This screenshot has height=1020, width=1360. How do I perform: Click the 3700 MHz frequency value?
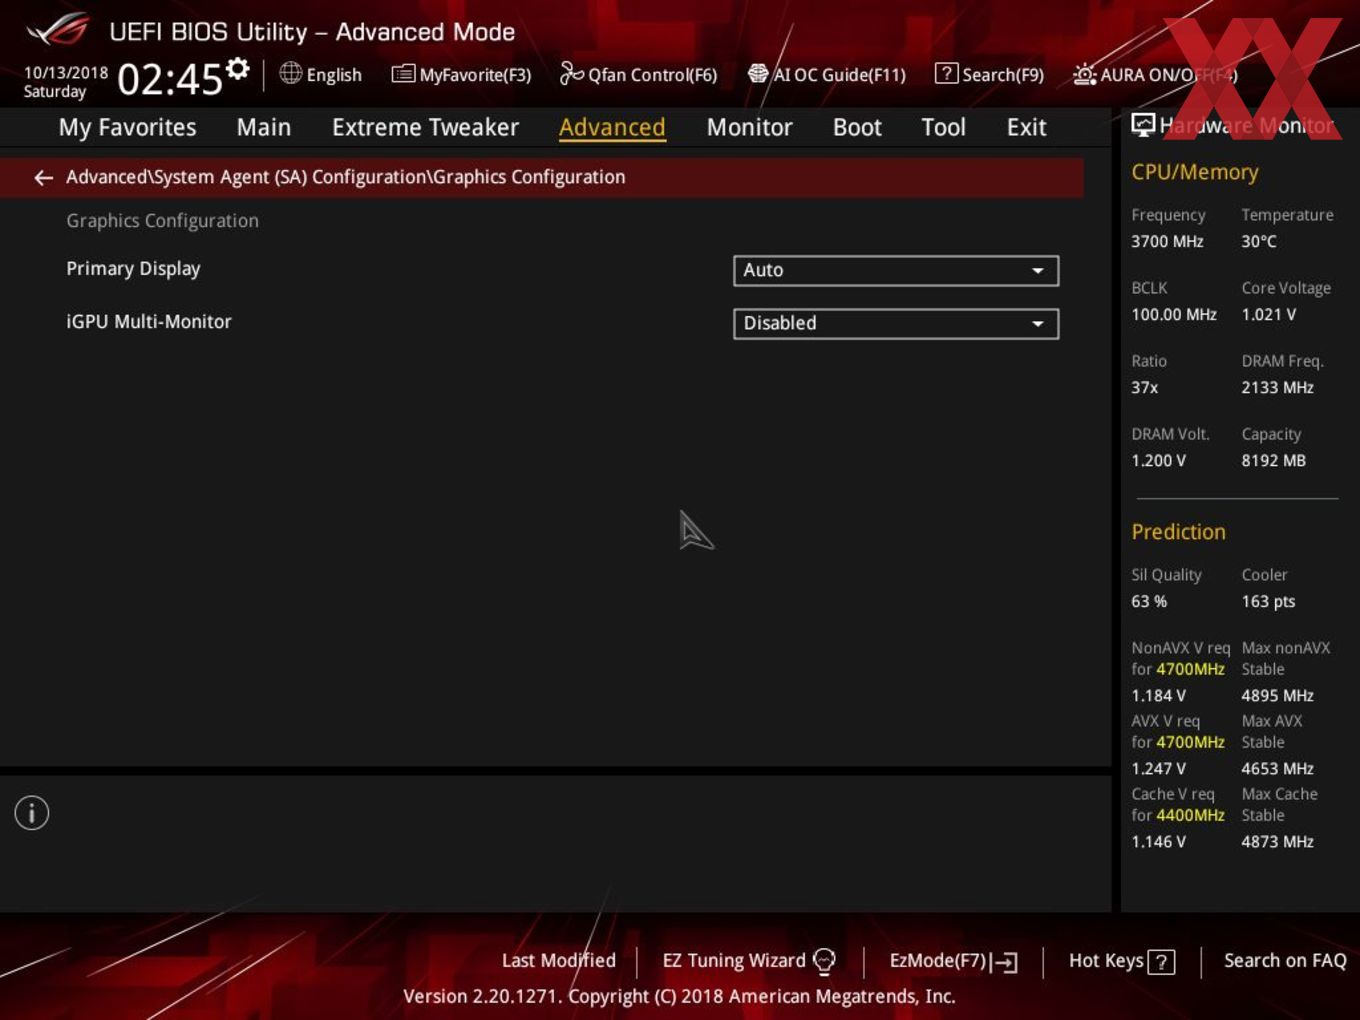[1167, 242]
